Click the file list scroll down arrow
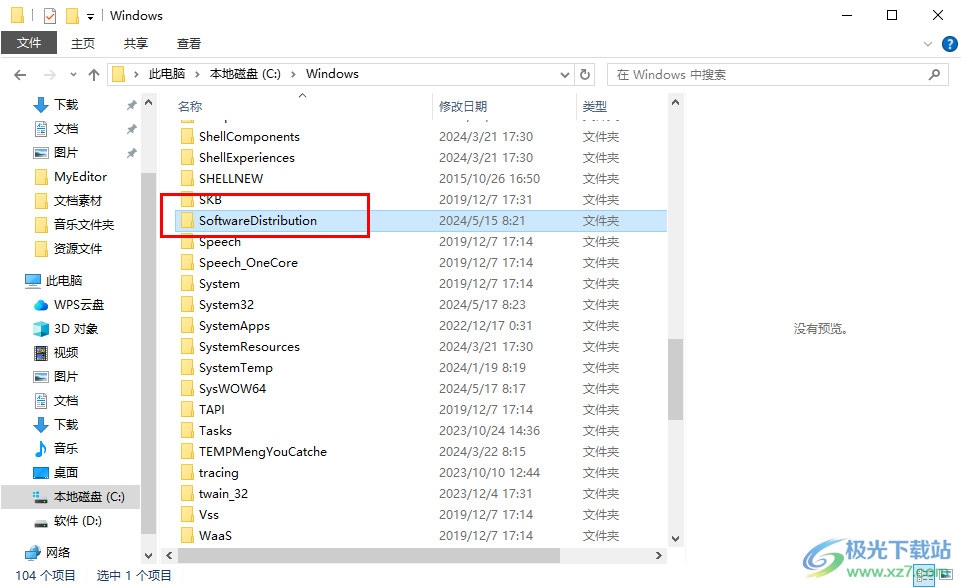 (675, 539)
